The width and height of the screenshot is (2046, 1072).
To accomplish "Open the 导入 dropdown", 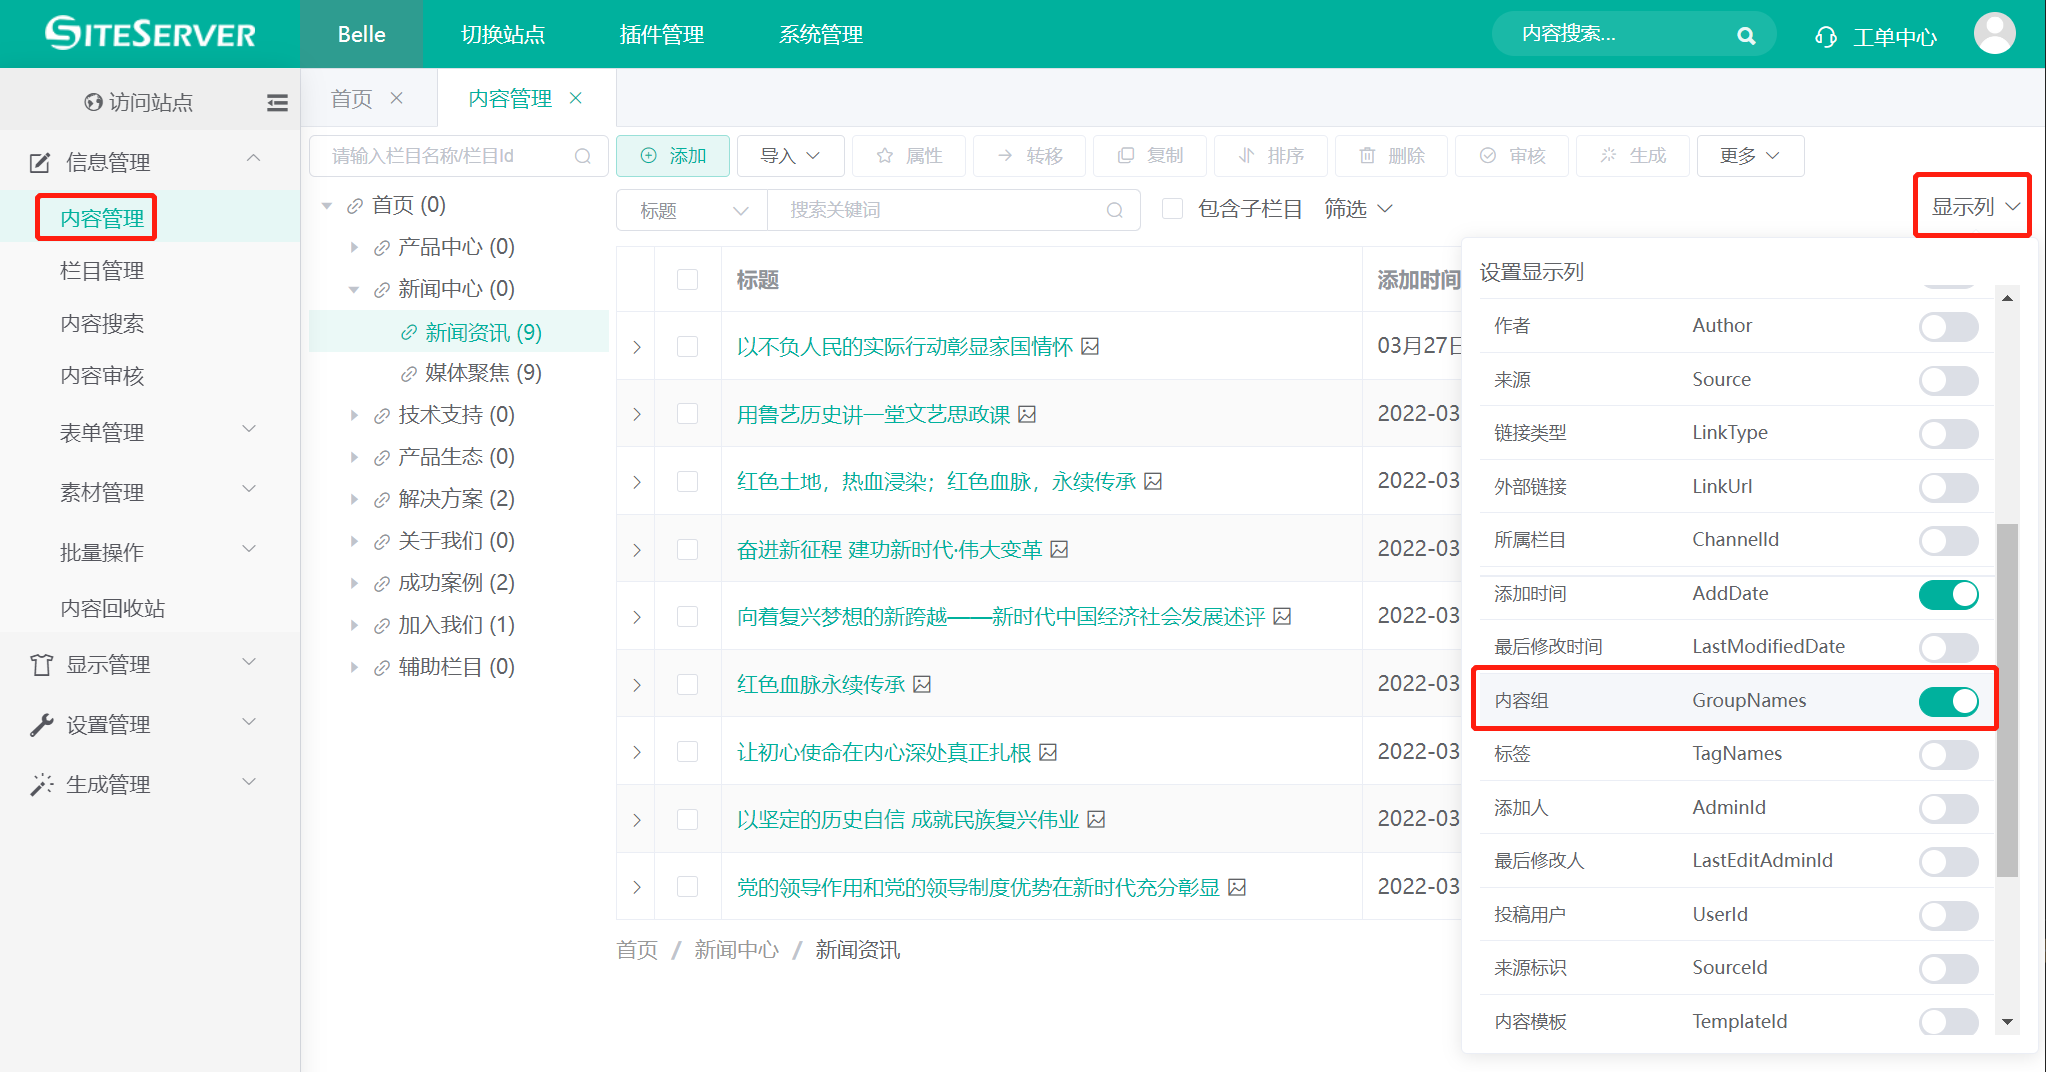I will tap(790, 156).
